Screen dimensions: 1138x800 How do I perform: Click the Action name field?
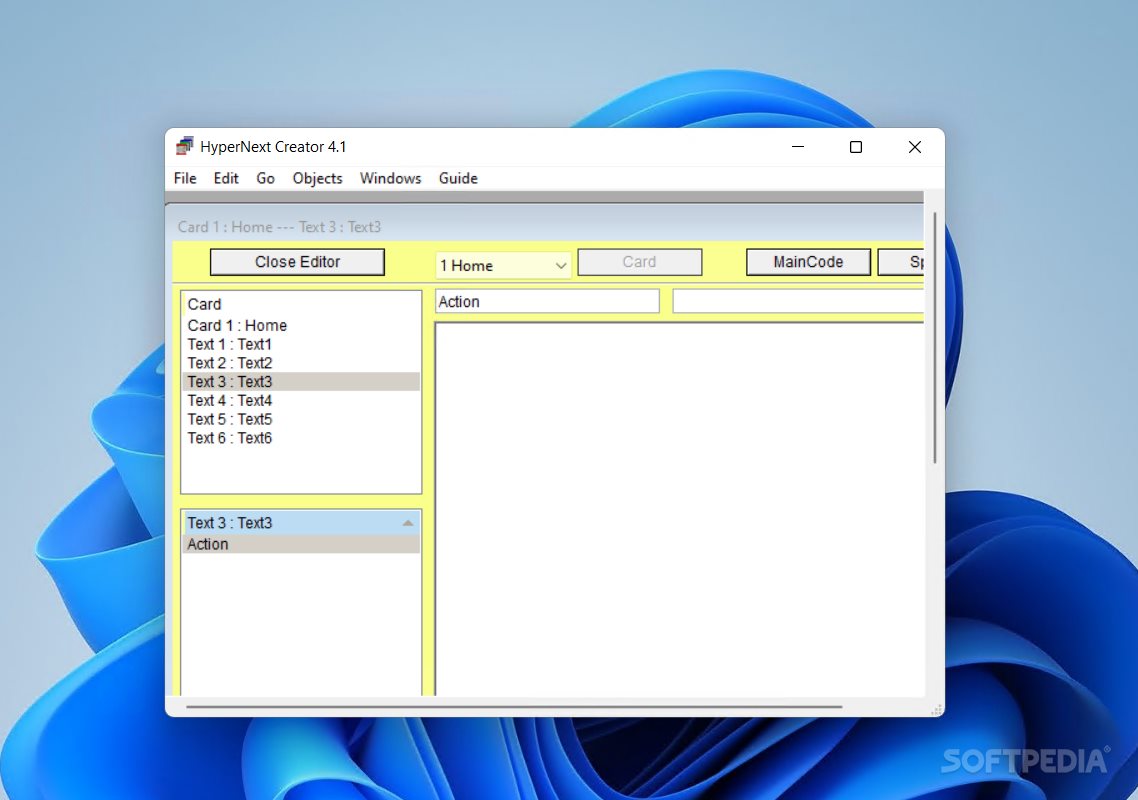(x=547, y=301)
